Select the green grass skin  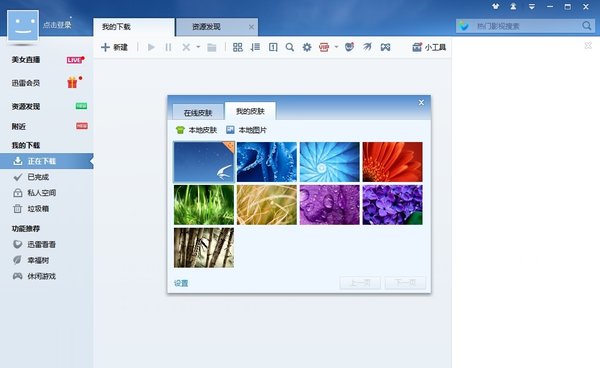pos(204,205)
